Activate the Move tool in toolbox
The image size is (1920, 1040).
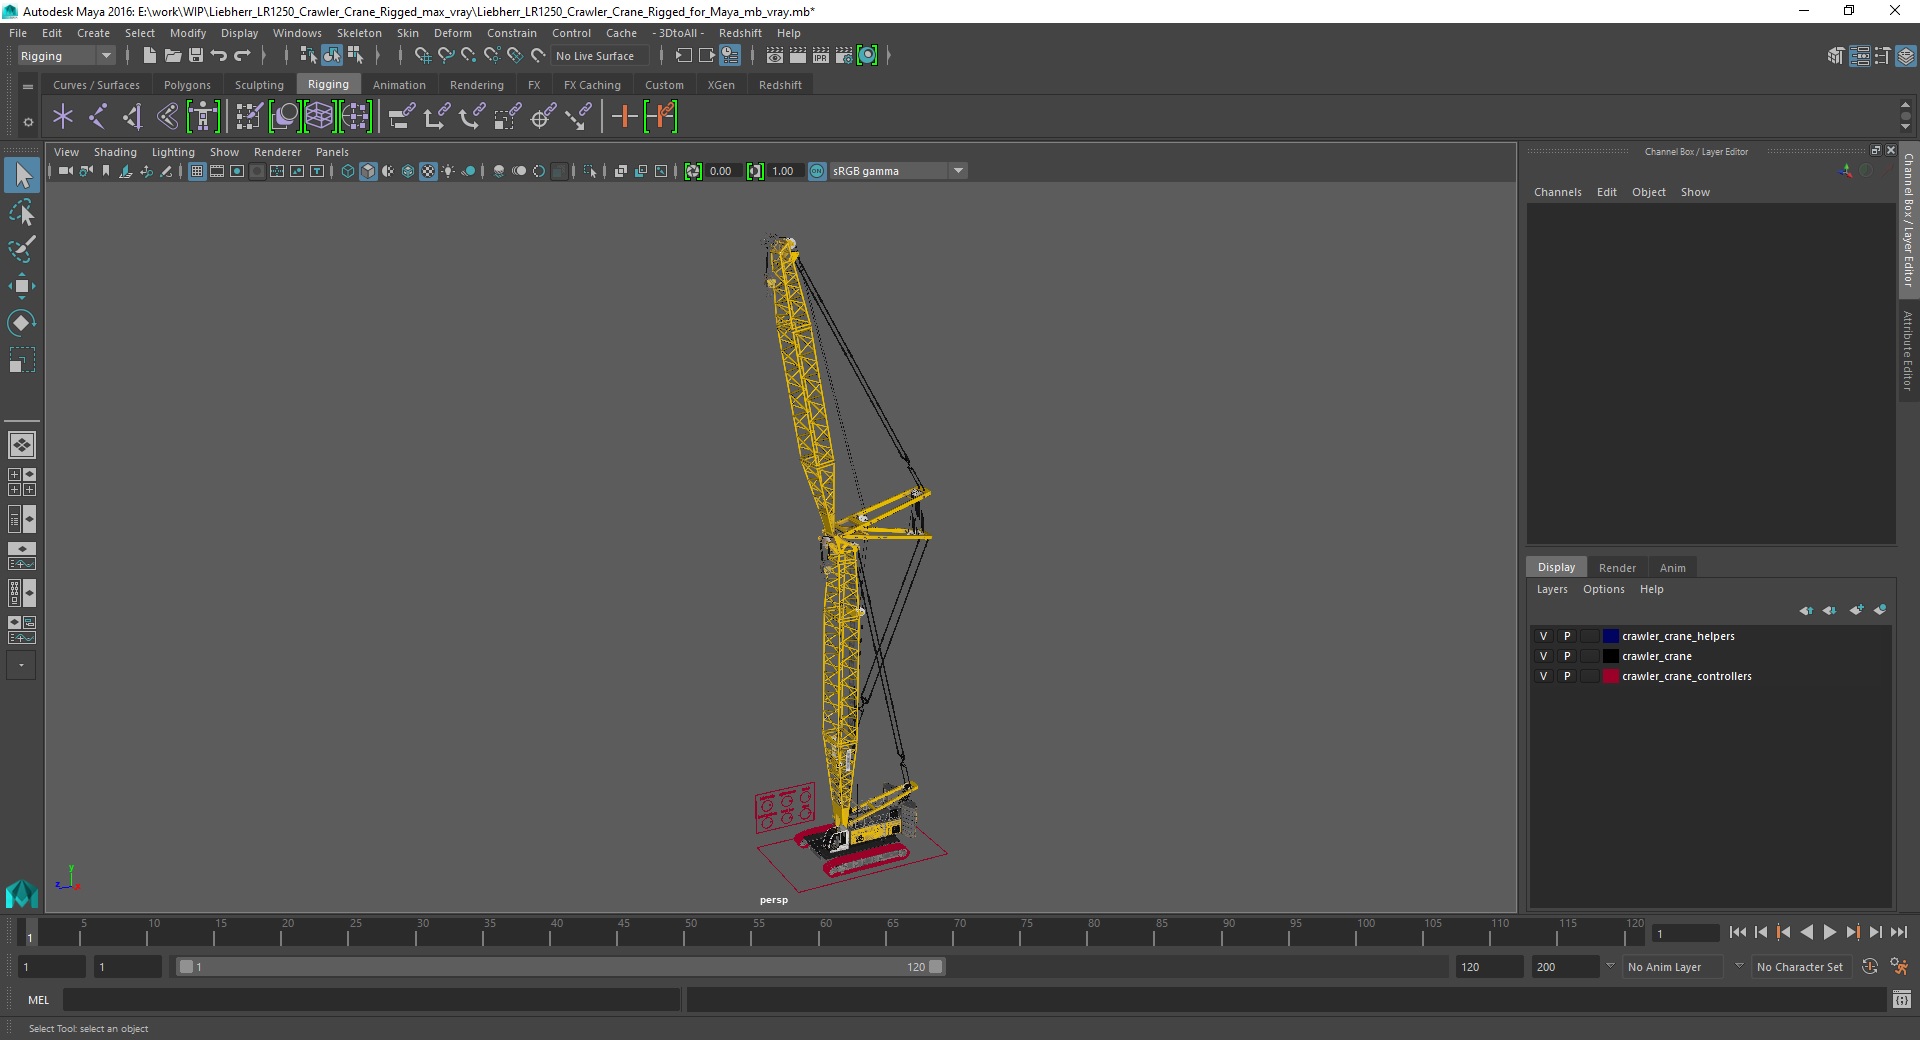coord(21,286)
